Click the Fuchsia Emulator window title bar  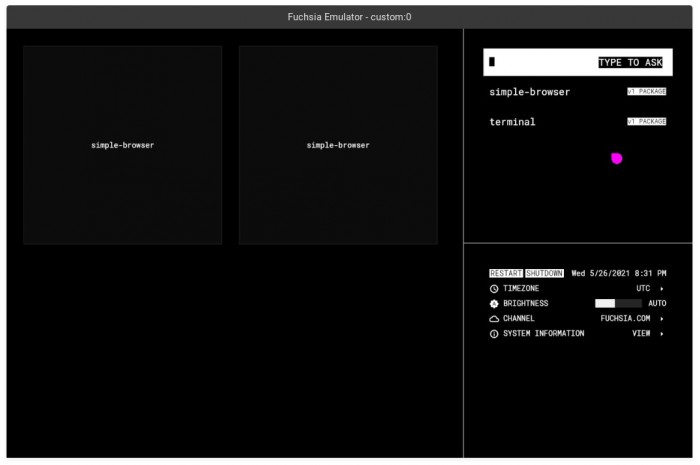click(x=350, y=17)
